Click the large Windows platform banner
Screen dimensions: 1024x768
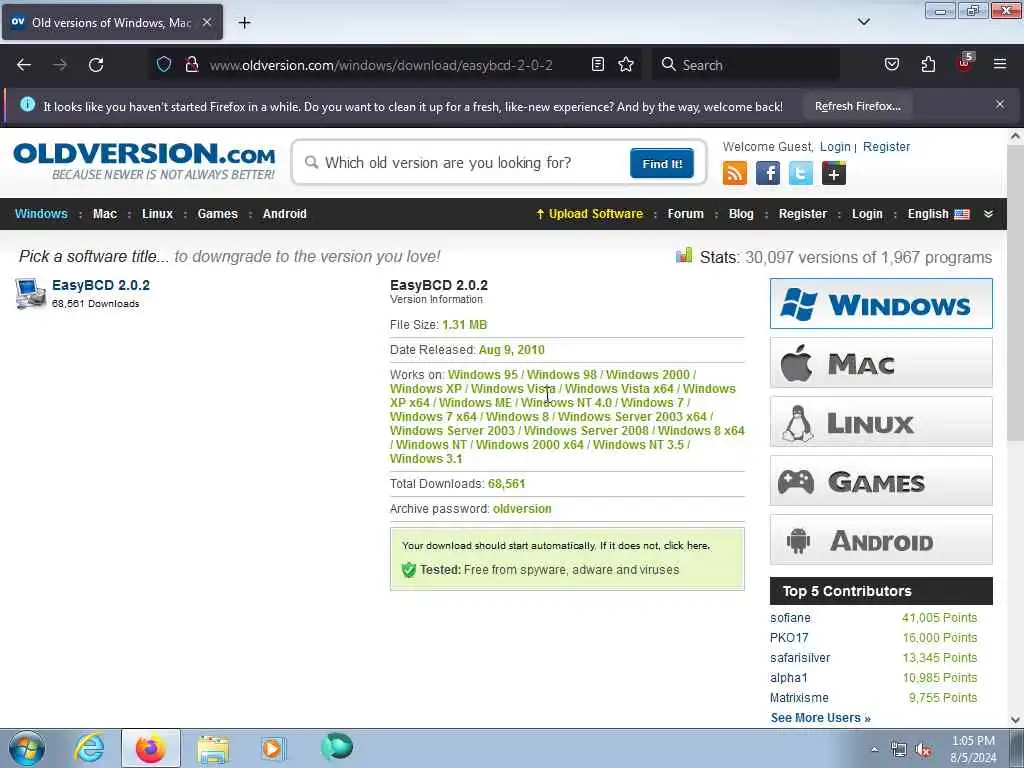(x=881, y=304)
